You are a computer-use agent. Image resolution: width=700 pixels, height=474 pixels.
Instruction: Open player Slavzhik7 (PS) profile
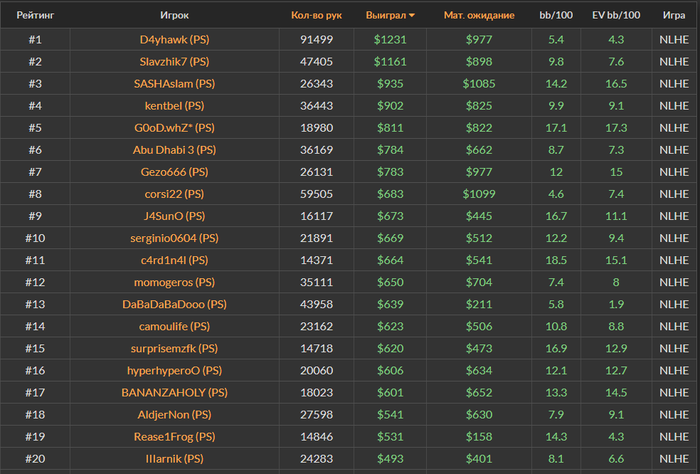point(175,62)
